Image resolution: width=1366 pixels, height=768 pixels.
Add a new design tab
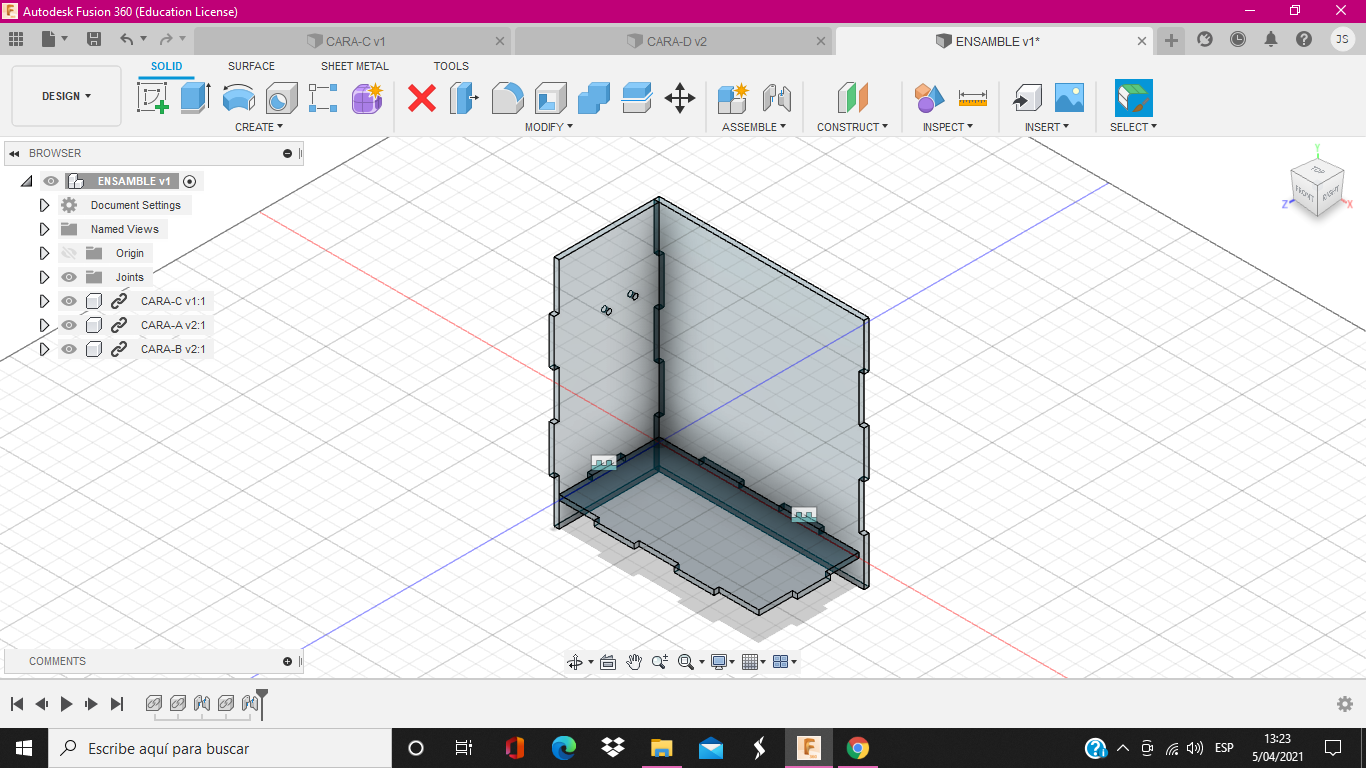1171,40
